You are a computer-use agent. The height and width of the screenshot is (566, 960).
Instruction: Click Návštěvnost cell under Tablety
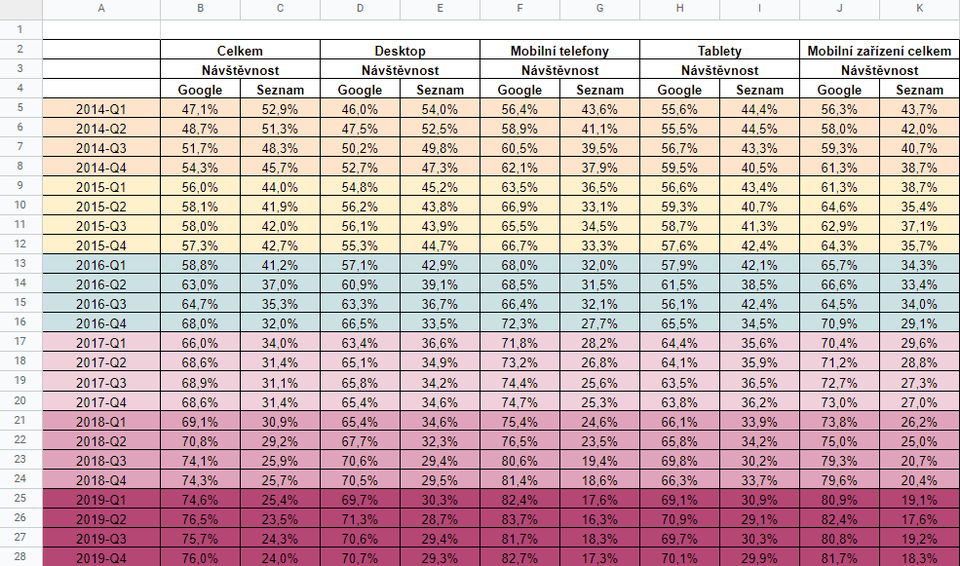tap(720, 70)
